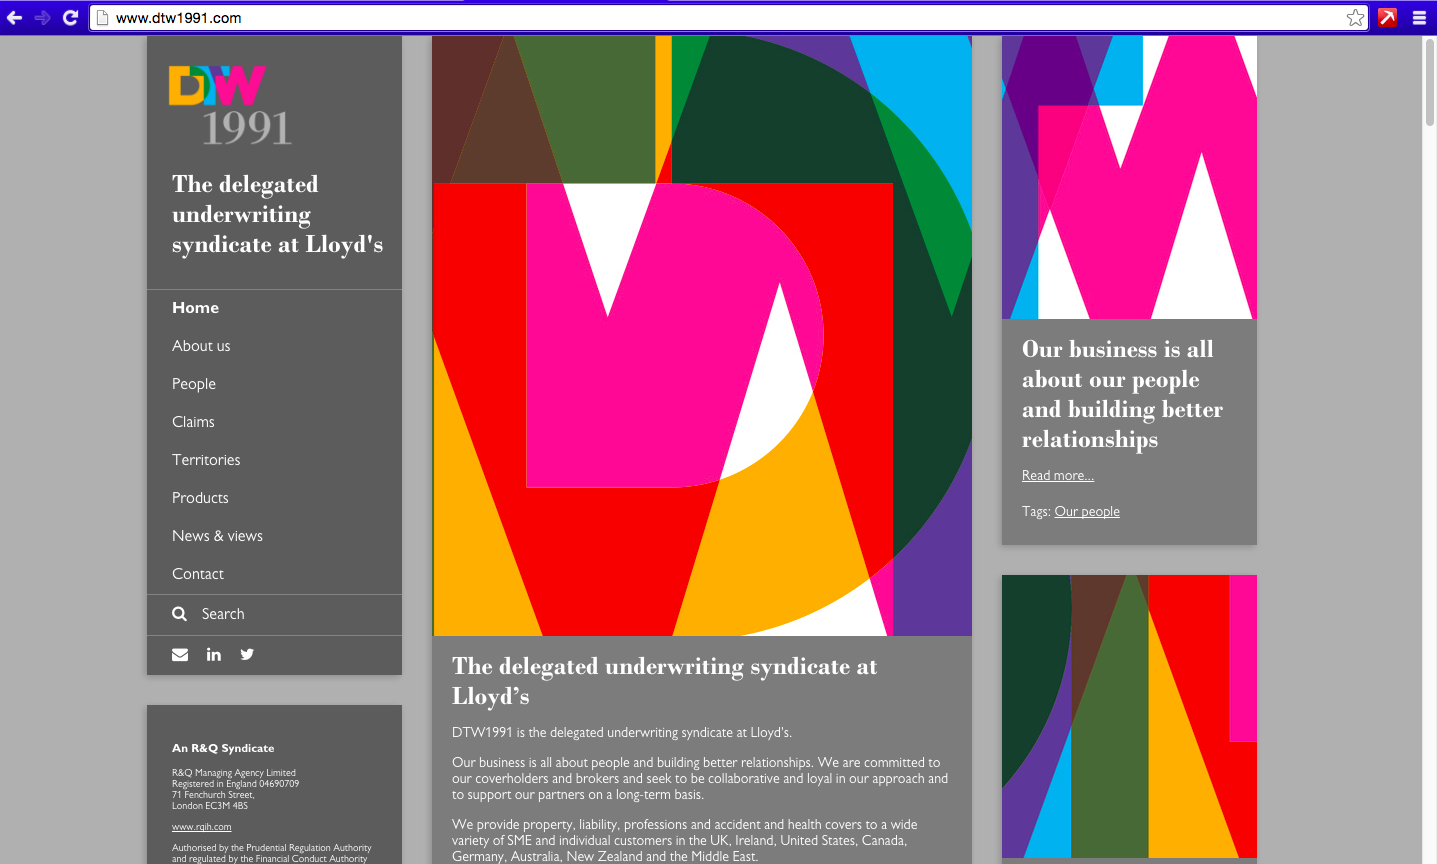
Task: Open the About us page
Action: point(201,346)
